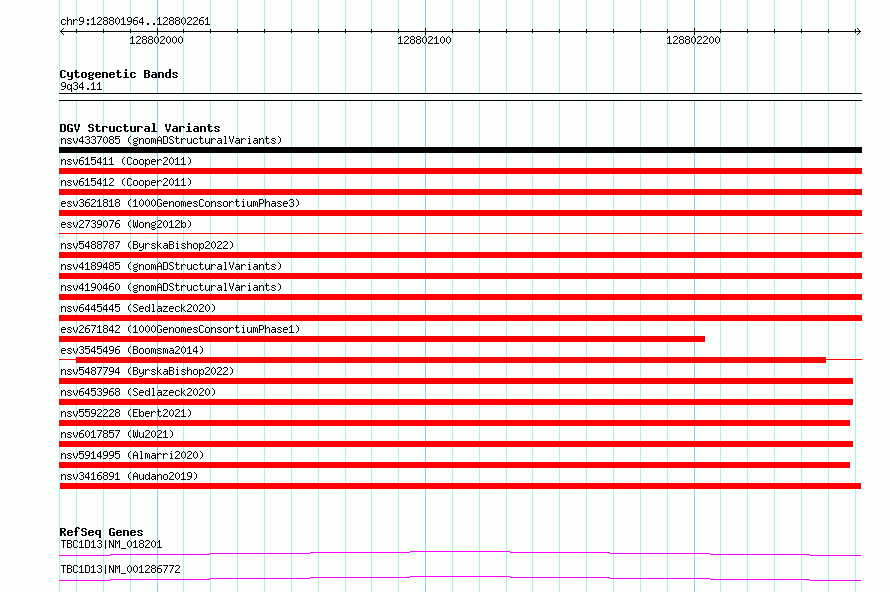Click the black bar of nsv4337085

[x=460, y=150]
